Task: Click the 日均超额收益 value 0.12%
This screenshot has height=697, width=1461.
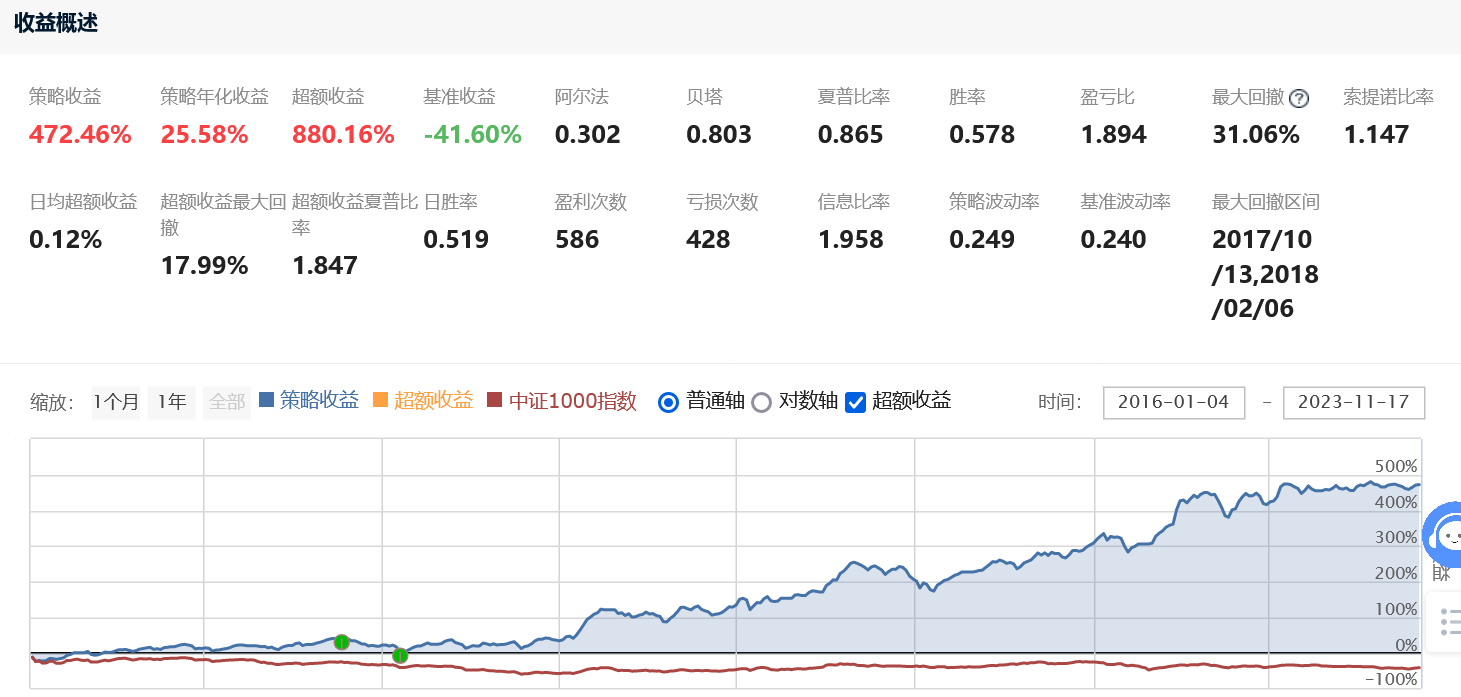Action: (65, 240)
